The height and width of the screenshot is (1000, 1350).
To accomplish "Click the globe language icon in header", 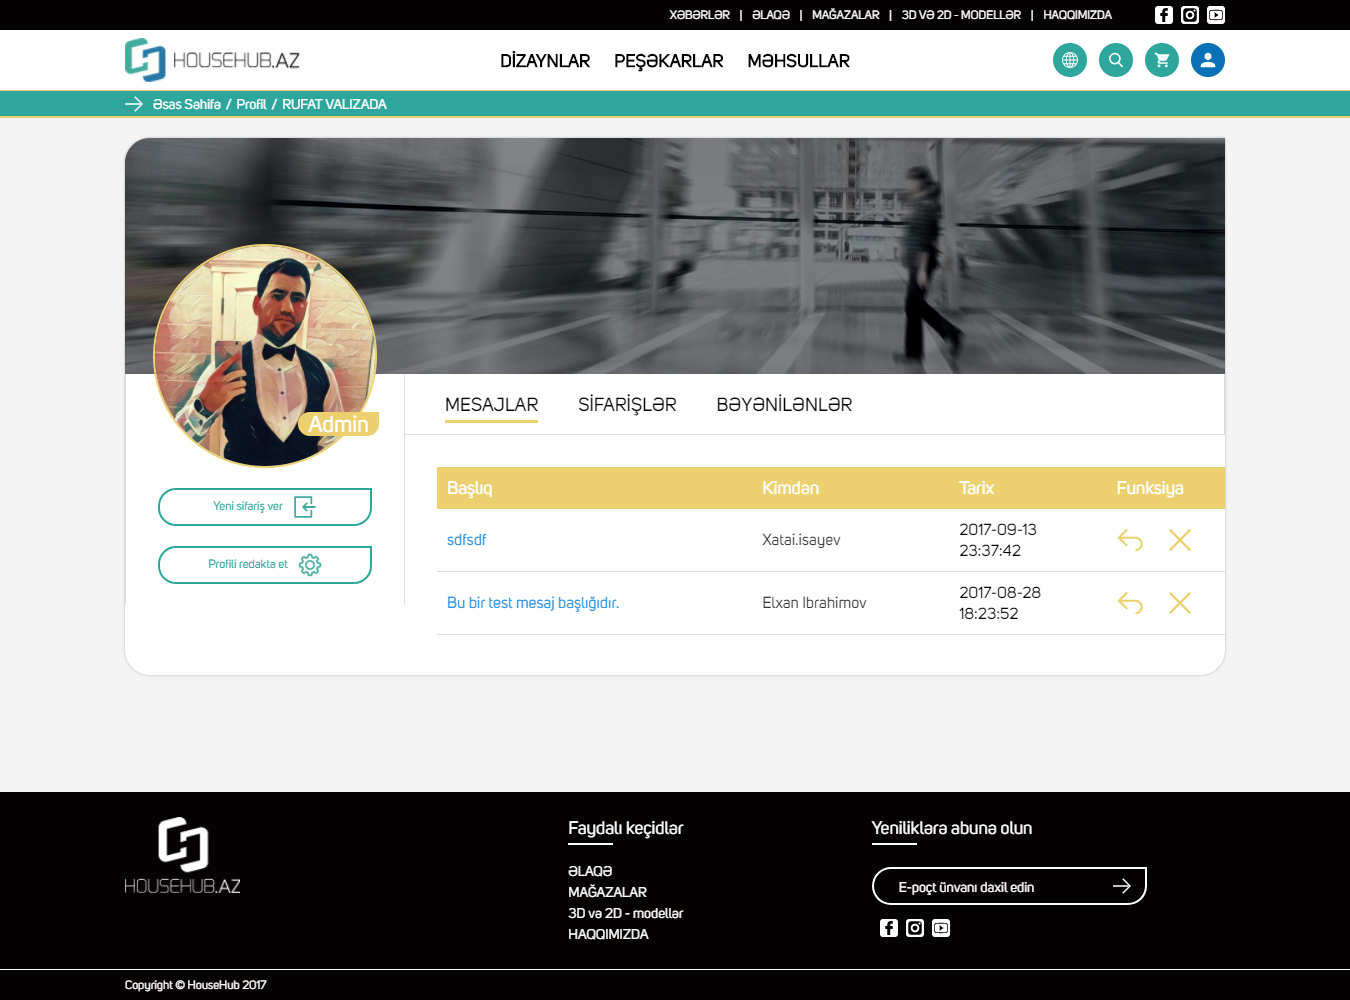I will [1069, 60].
